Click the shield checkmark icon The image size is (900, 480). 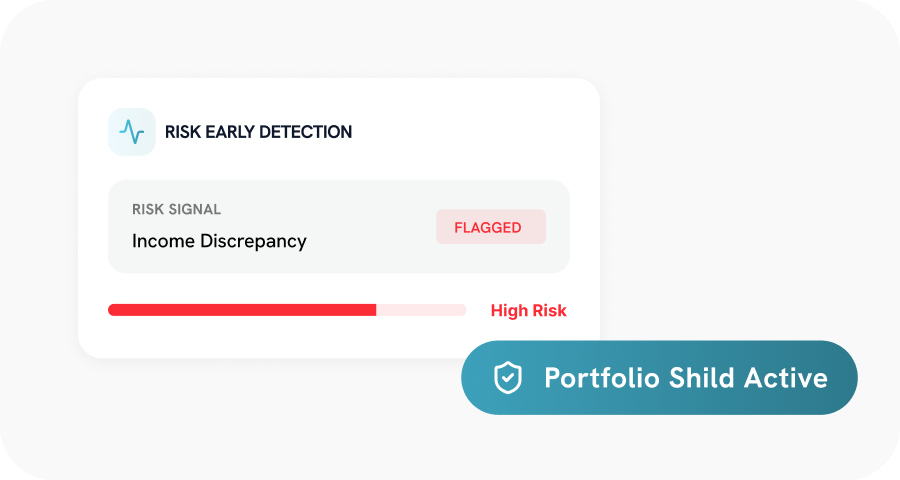508,378
